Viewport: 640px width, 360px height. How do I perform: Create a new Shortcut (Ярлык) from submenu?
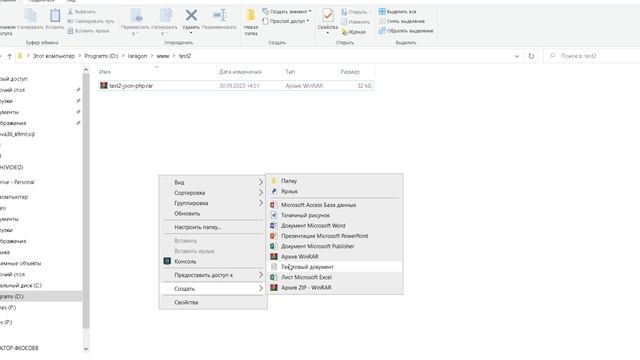pos(335,191)
